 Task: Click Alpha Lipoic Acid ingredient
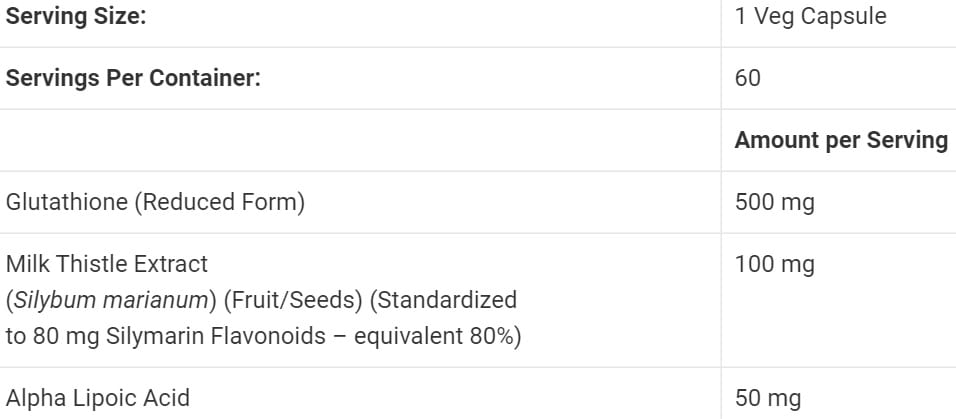coord(98,398)
